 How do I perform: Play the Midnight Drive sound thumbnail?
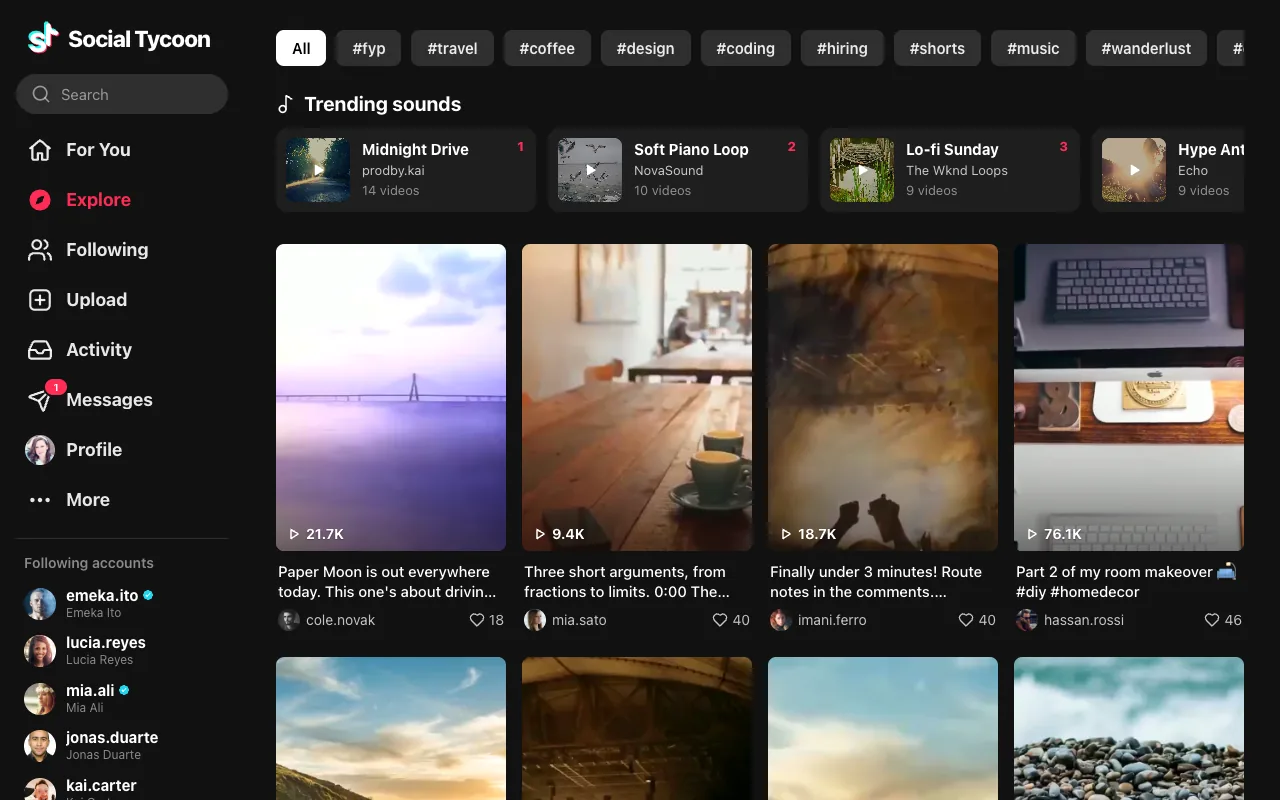[x=318, y=170]
